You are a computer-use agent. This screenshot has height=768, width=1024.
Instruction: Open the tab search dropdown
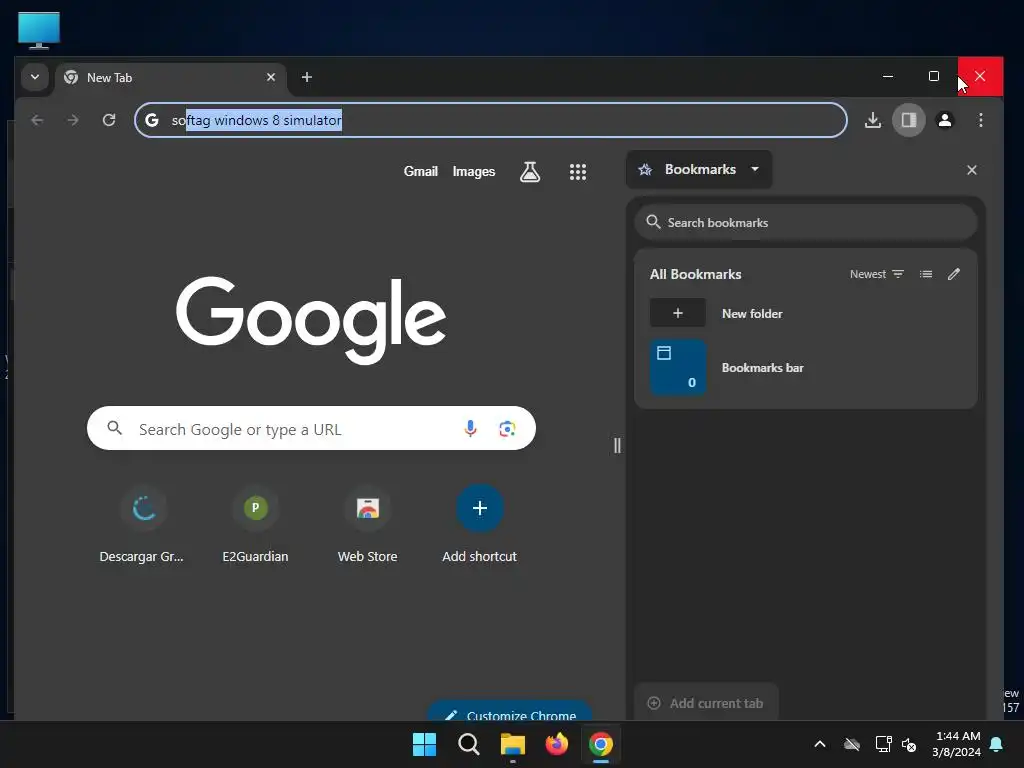click(35, 77)
